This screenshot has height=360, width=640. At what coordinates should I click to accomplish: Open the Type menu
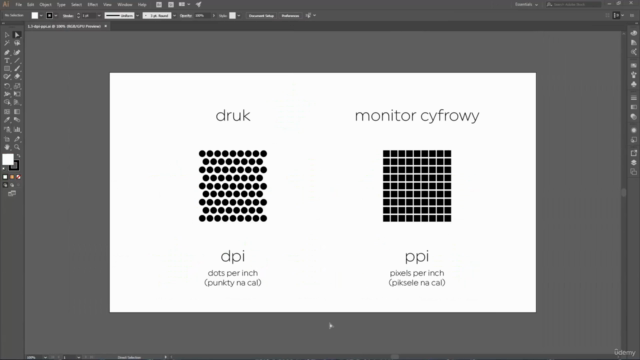click(x=61, y=4)
